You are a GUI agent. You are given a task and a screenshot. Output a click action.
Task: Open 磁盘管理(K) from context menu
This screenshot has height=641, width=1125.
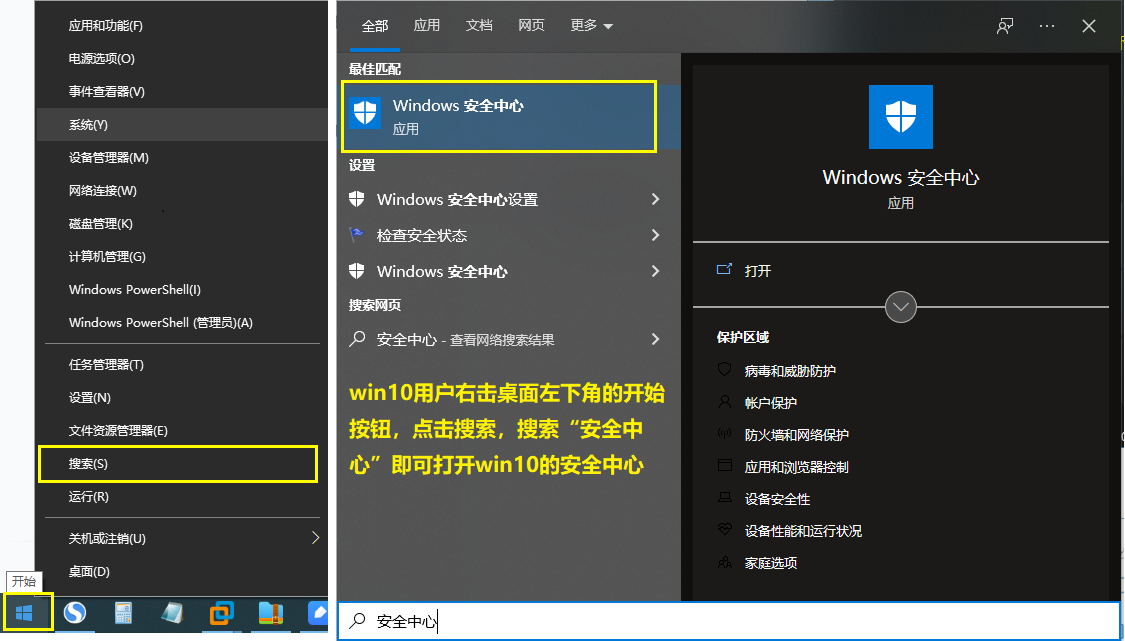coord(182,224)
